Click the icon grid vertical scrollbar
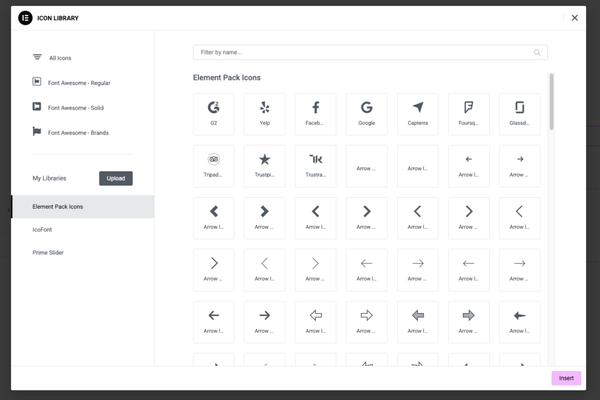 coord(551,102)
